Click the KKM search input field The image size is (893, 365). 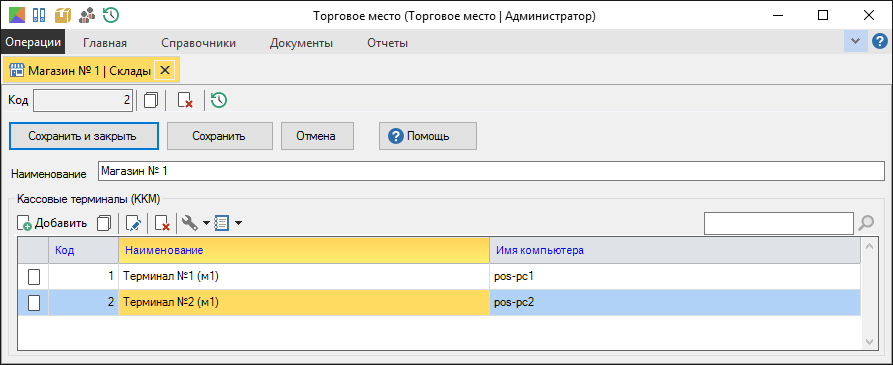click(x=779, y=223)
